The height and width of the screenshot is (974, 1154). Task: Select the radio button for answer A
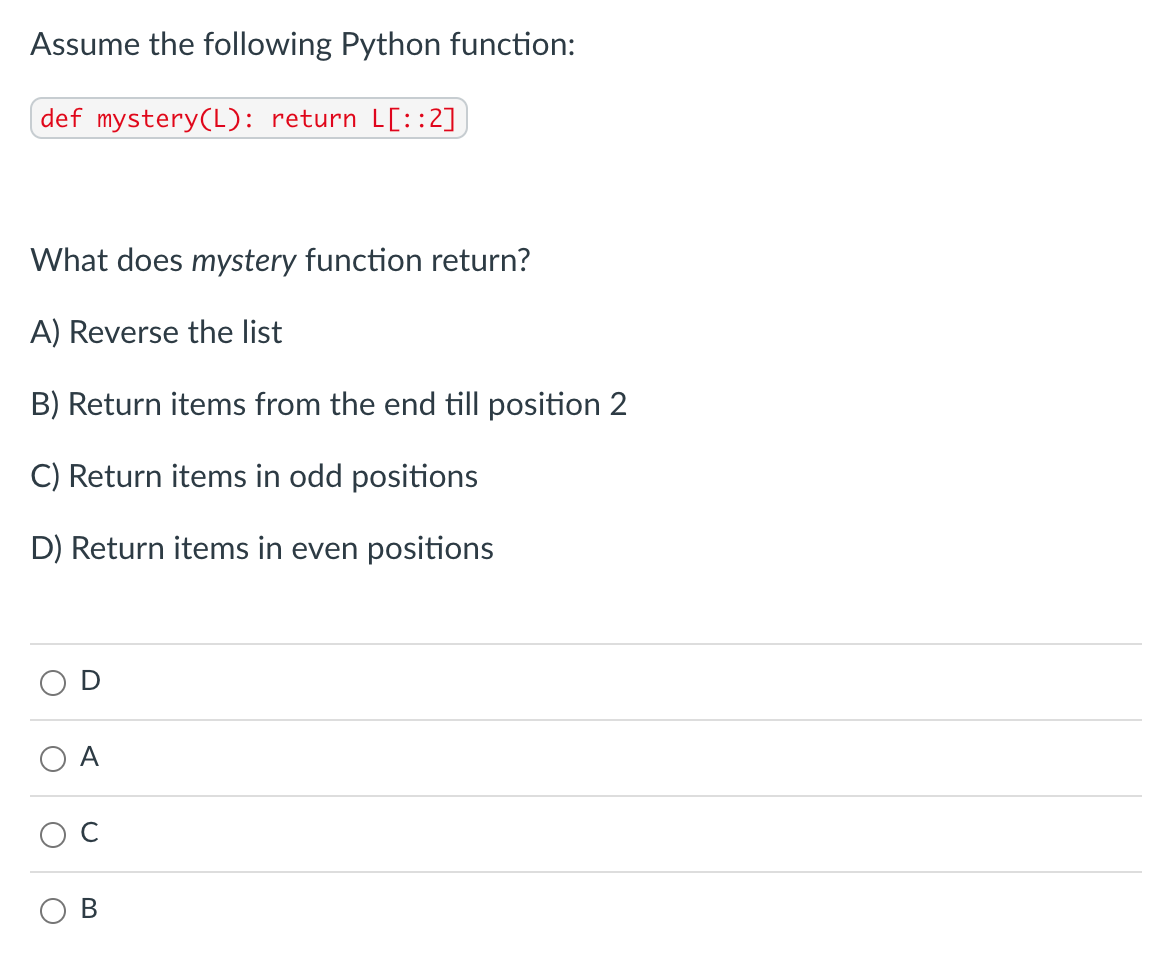pos(53,759)
